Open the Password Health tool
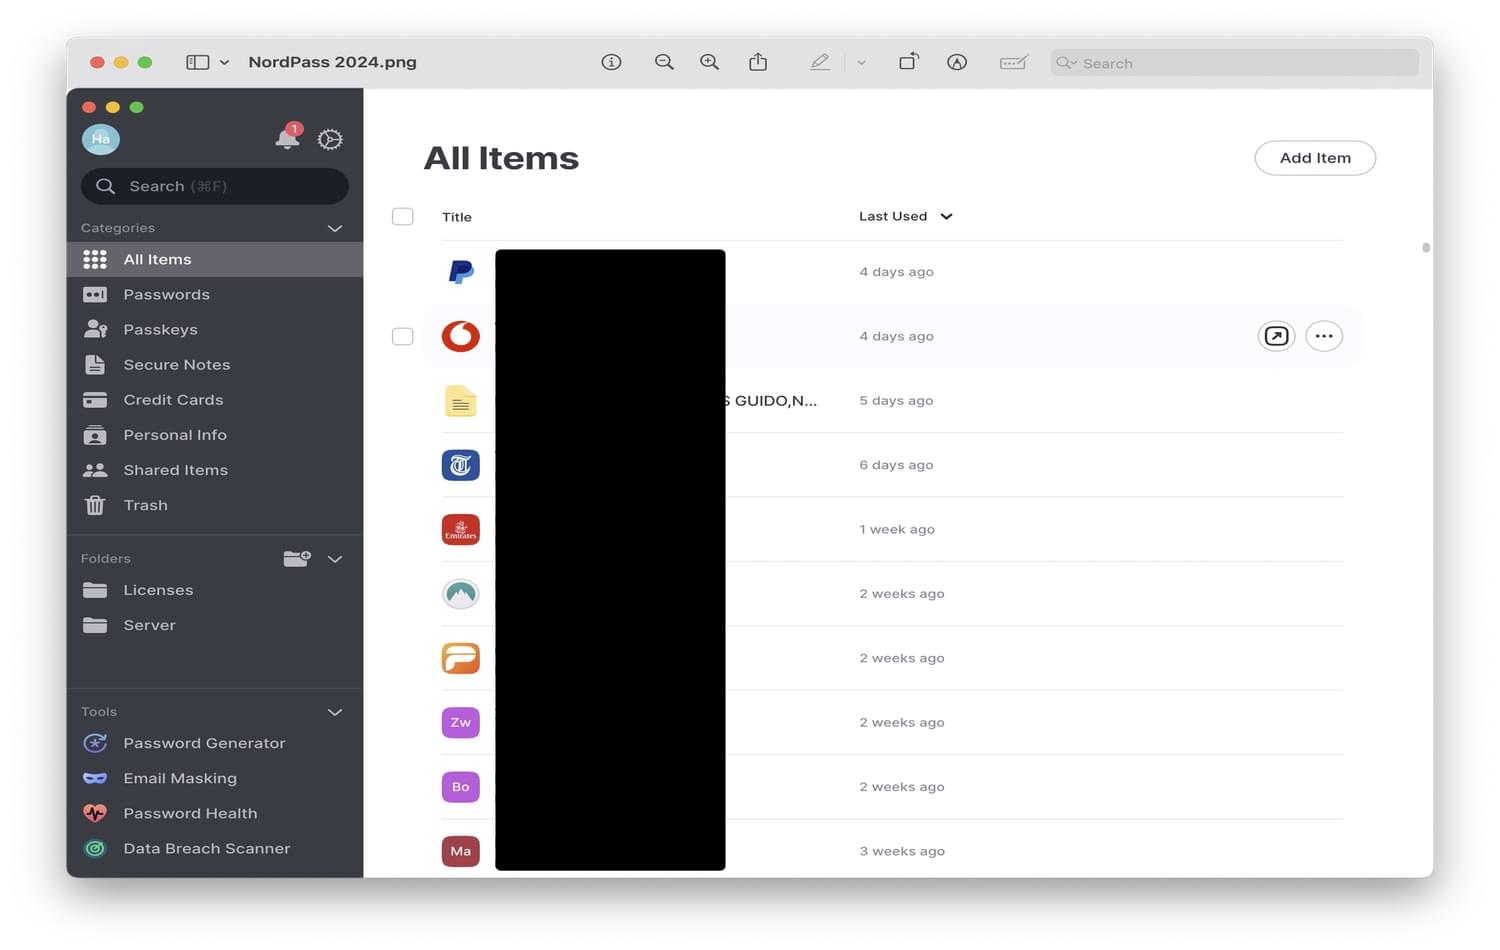The image size is (1500, 950). (x=215, y=813)
